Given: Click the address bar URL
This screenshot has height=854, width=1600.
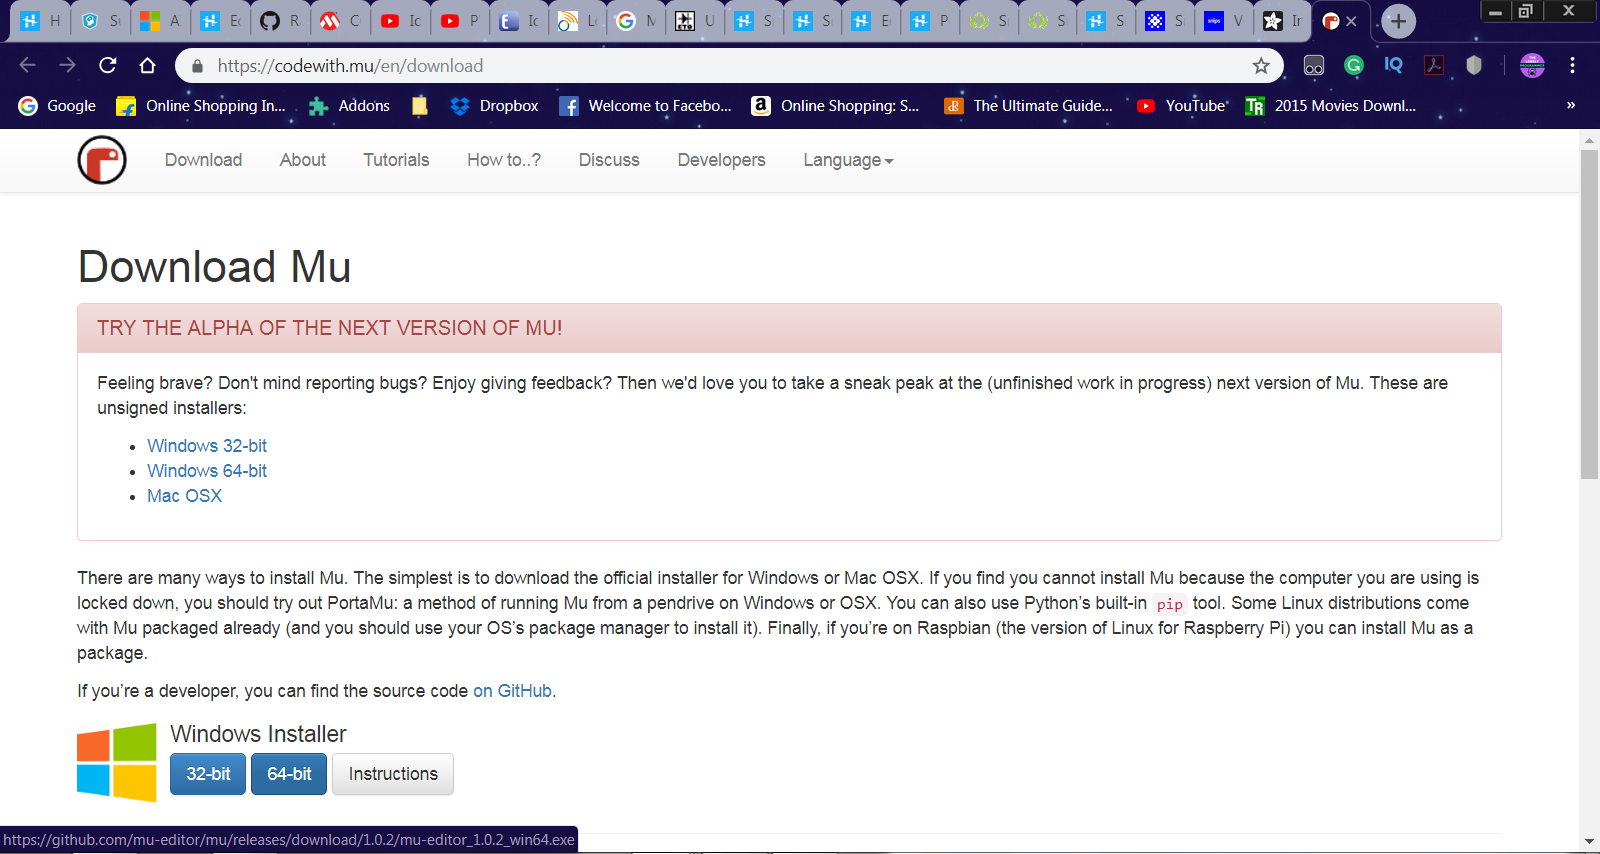Looking at the screenshot, I should [350, 66].
